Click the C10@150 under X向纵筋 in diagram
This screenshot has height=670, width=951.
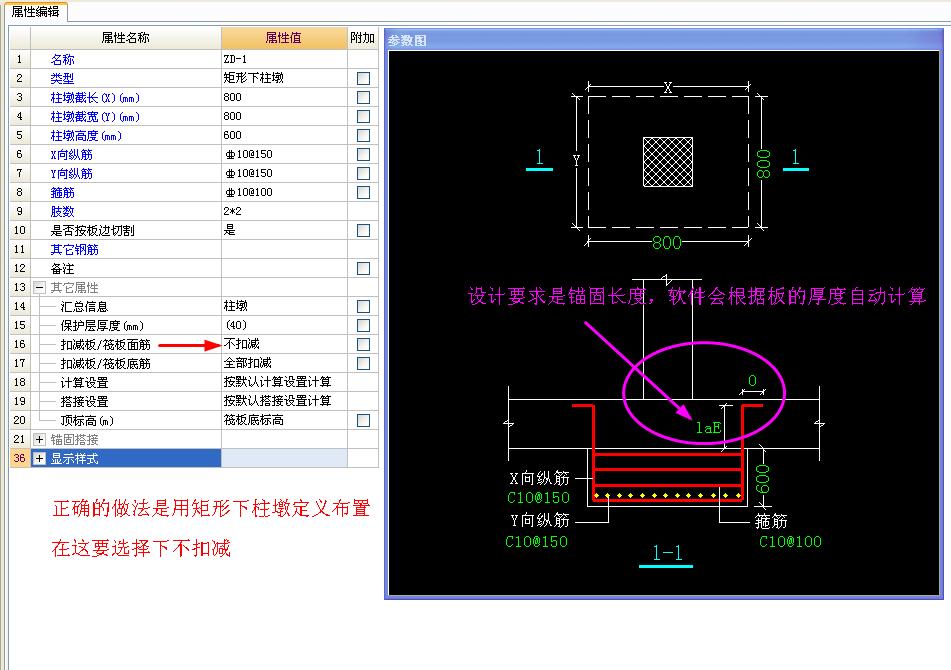(539, 498)
